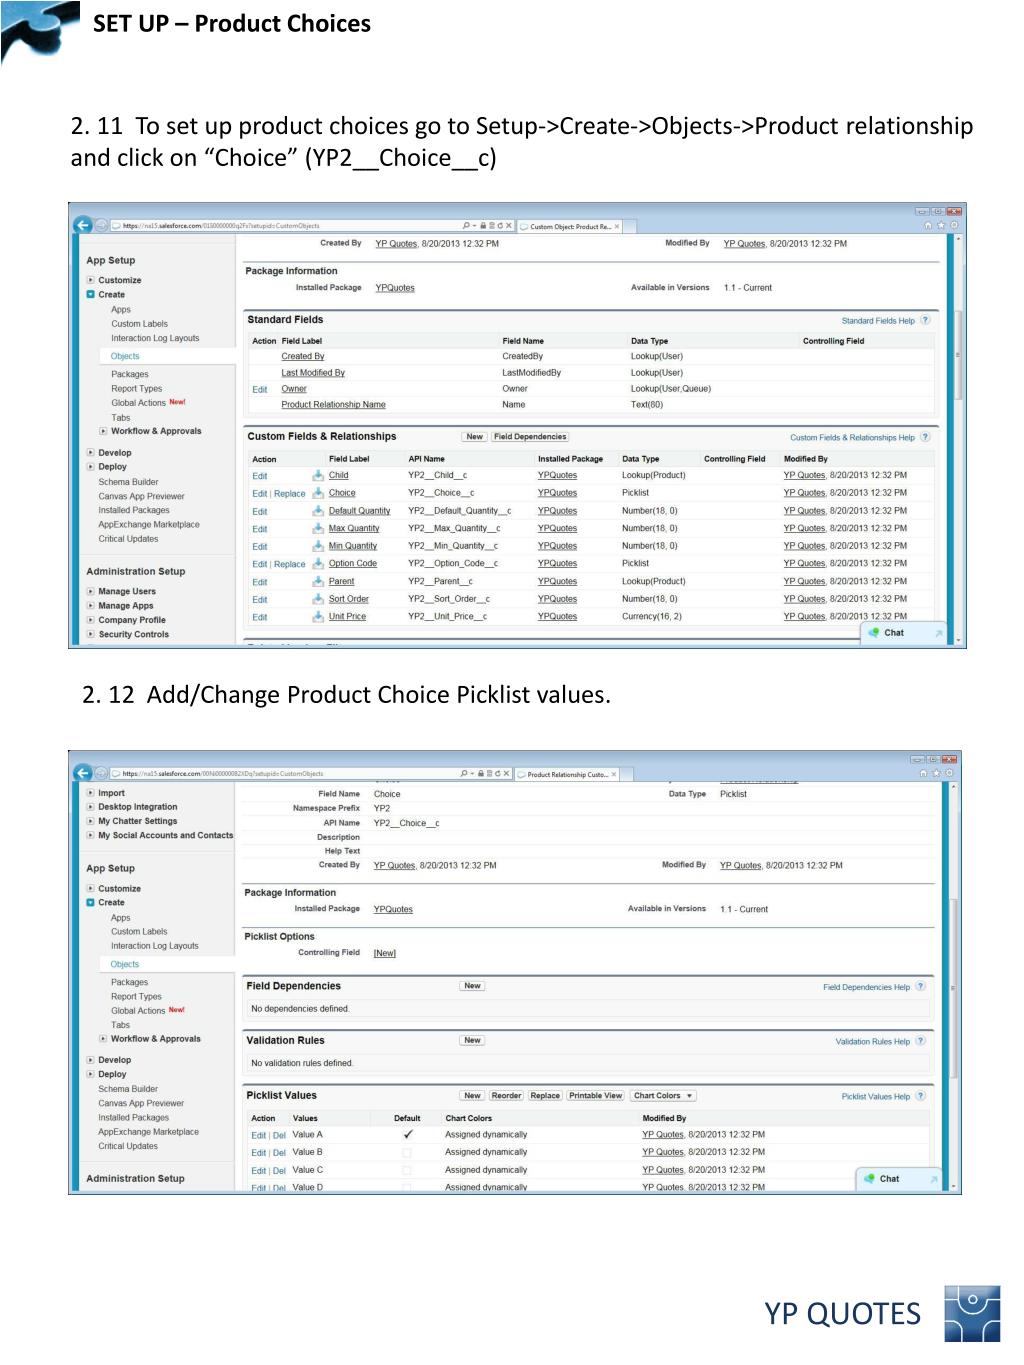Click the Field Dependencies button
Image resolution: width=1024 pixels, height=1365 pixels.
point(530,437)
